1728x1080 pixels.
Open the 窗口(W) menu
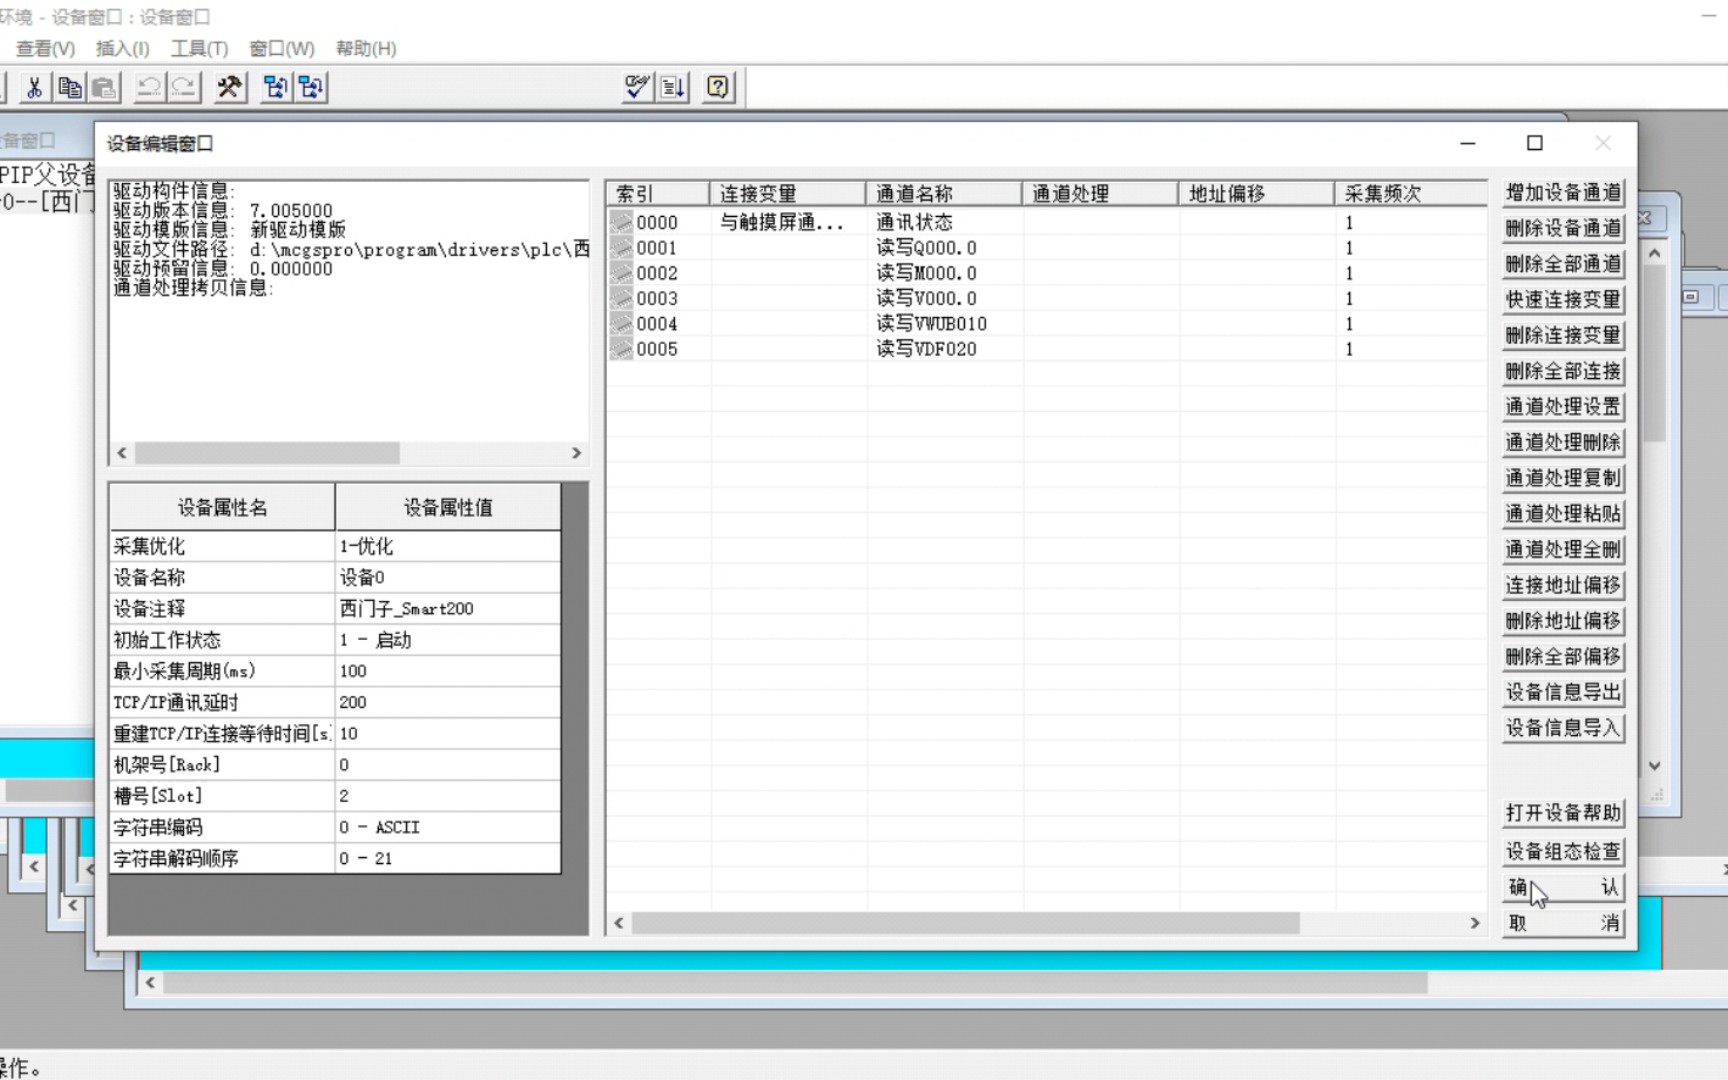click(281, 48)
